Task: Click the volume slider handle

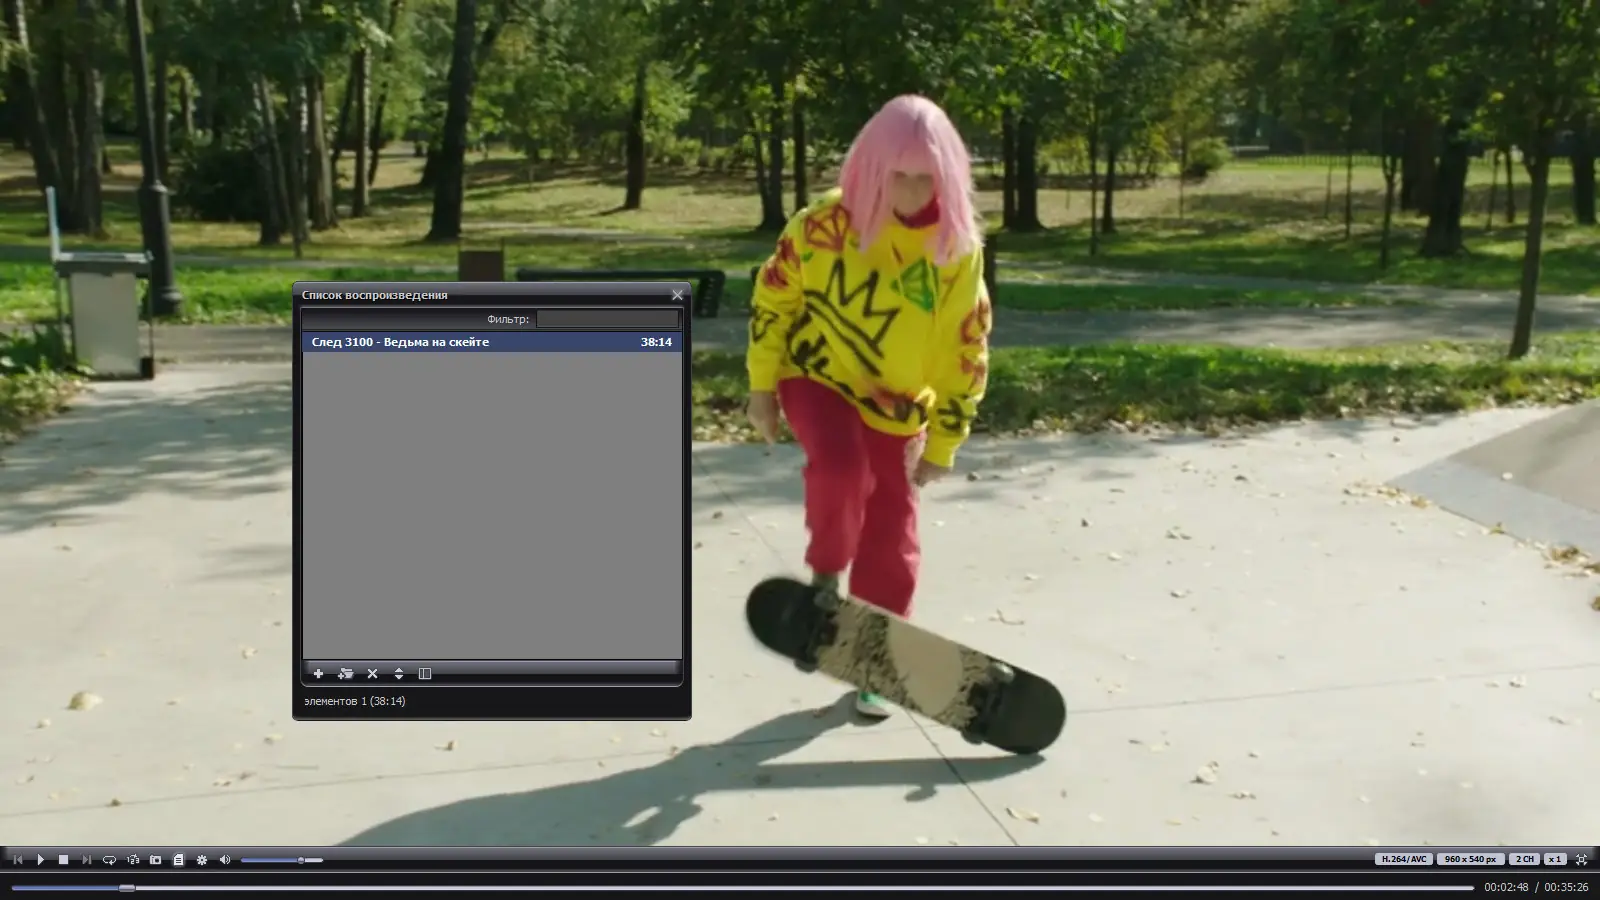Action: coord(301,860)
